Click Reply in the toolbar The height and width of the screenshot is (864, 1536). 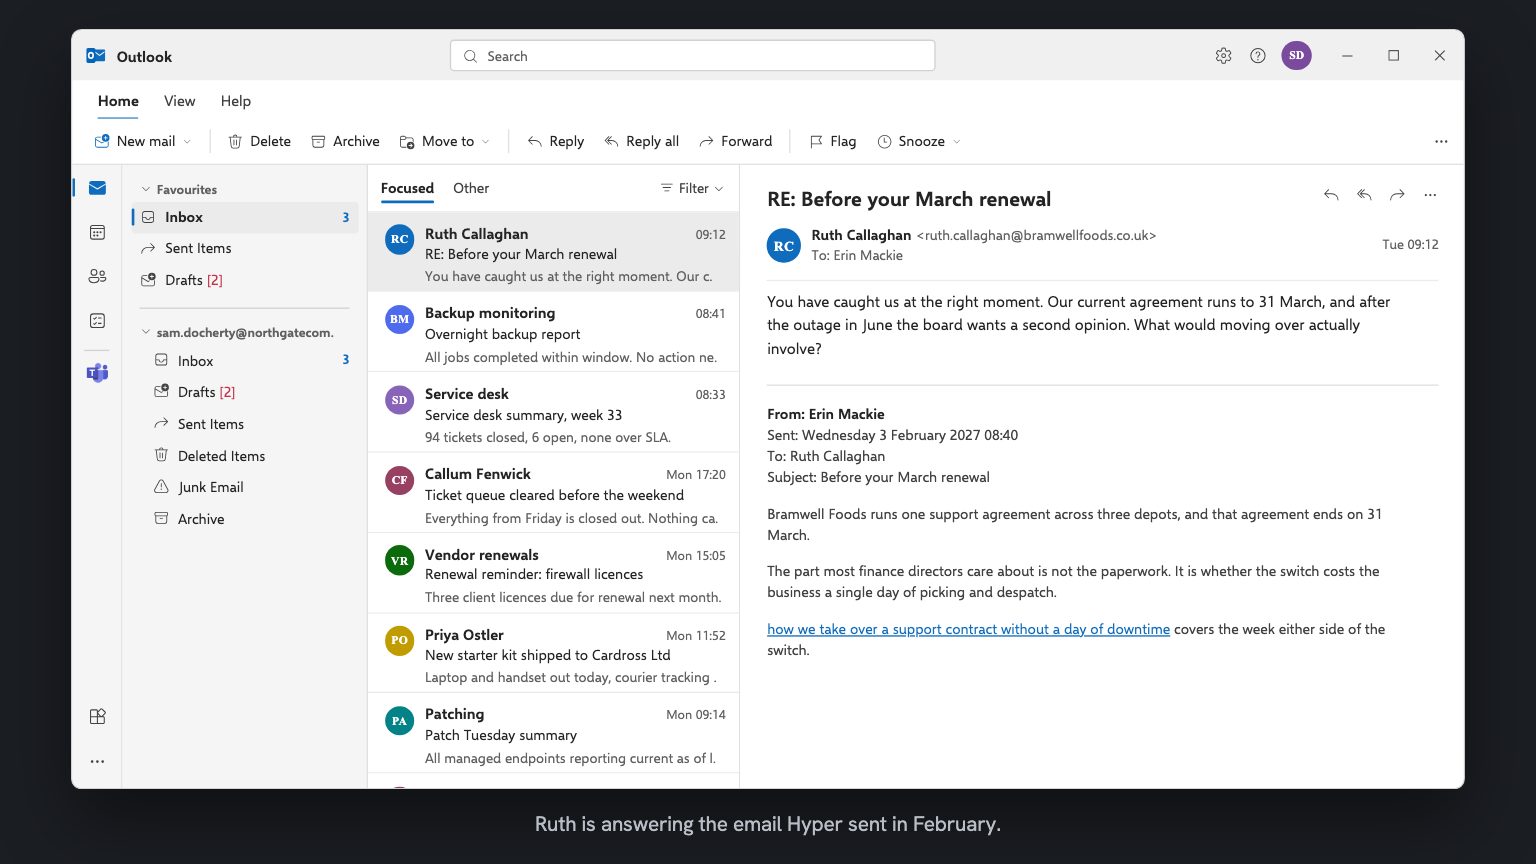[x=556, y=142]
